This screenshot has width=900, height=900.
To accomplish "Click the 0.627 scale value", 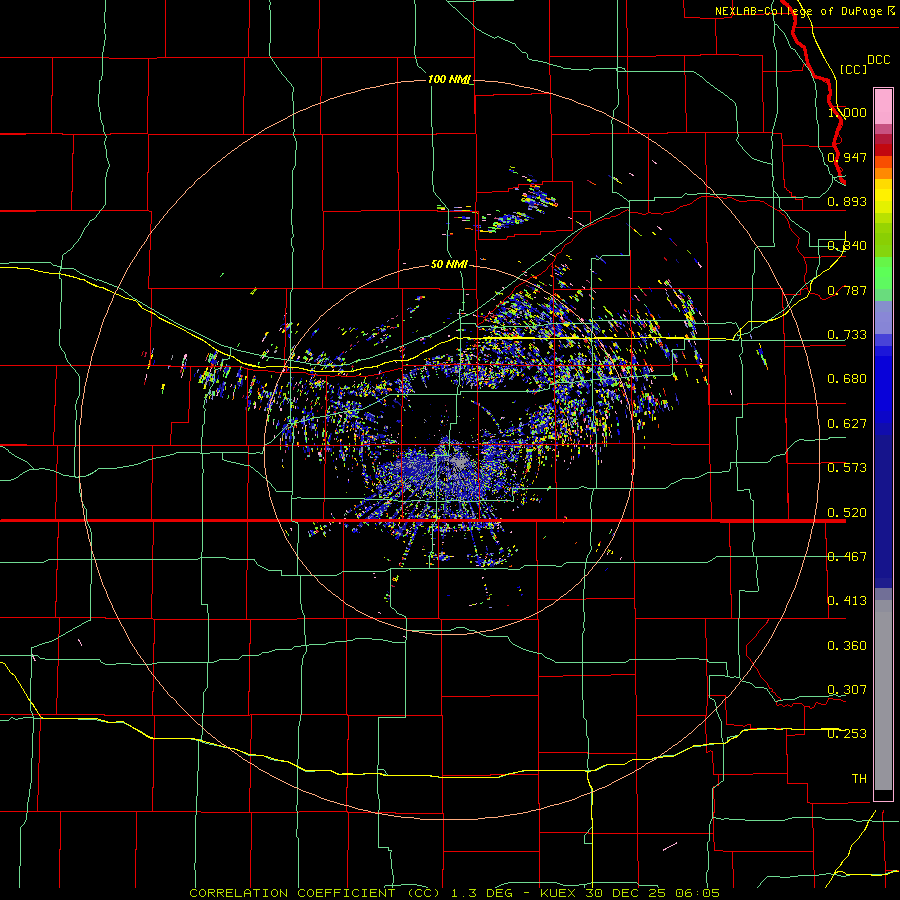I will (847, 424).
